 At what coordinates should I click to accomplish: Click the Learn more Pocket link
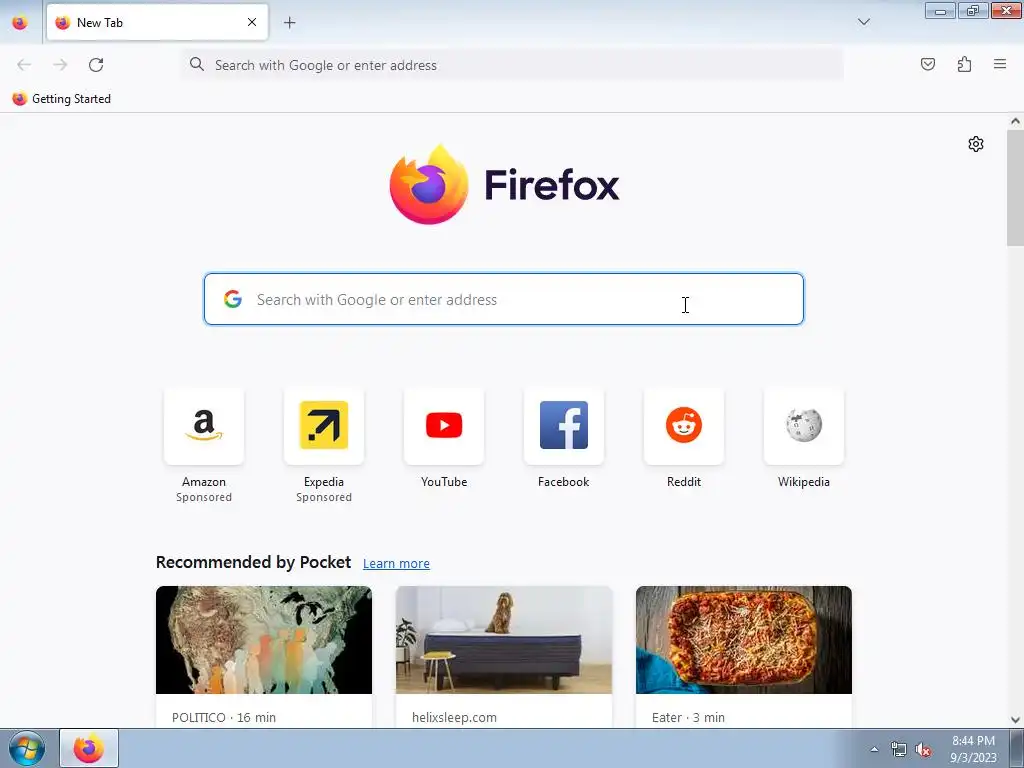396,564
